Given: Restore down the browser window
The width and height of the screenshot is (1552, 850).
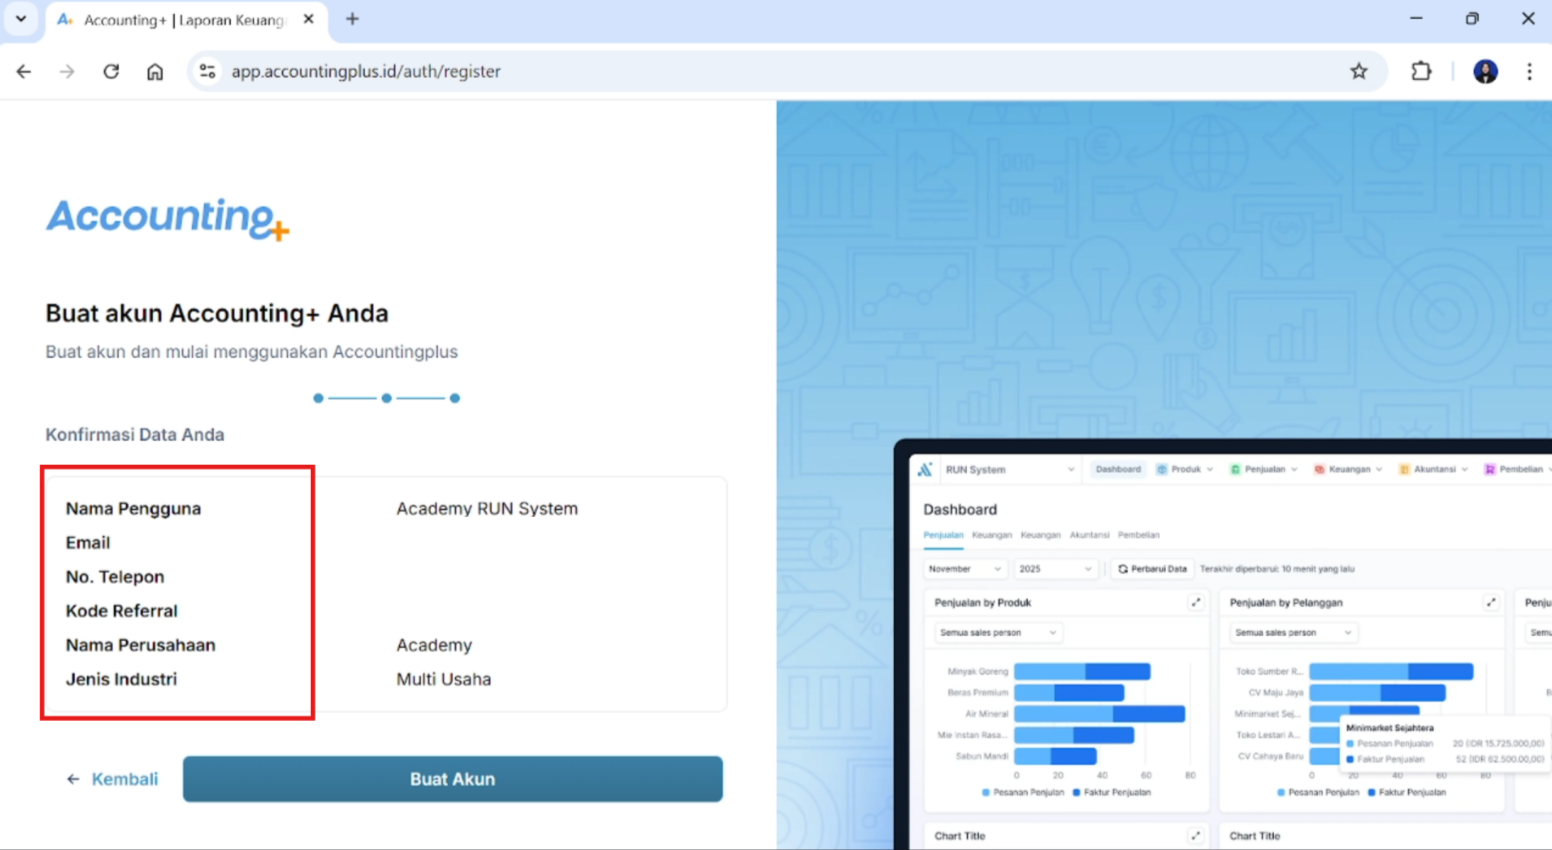Looking at the screenshot, I should [1472, 19].
